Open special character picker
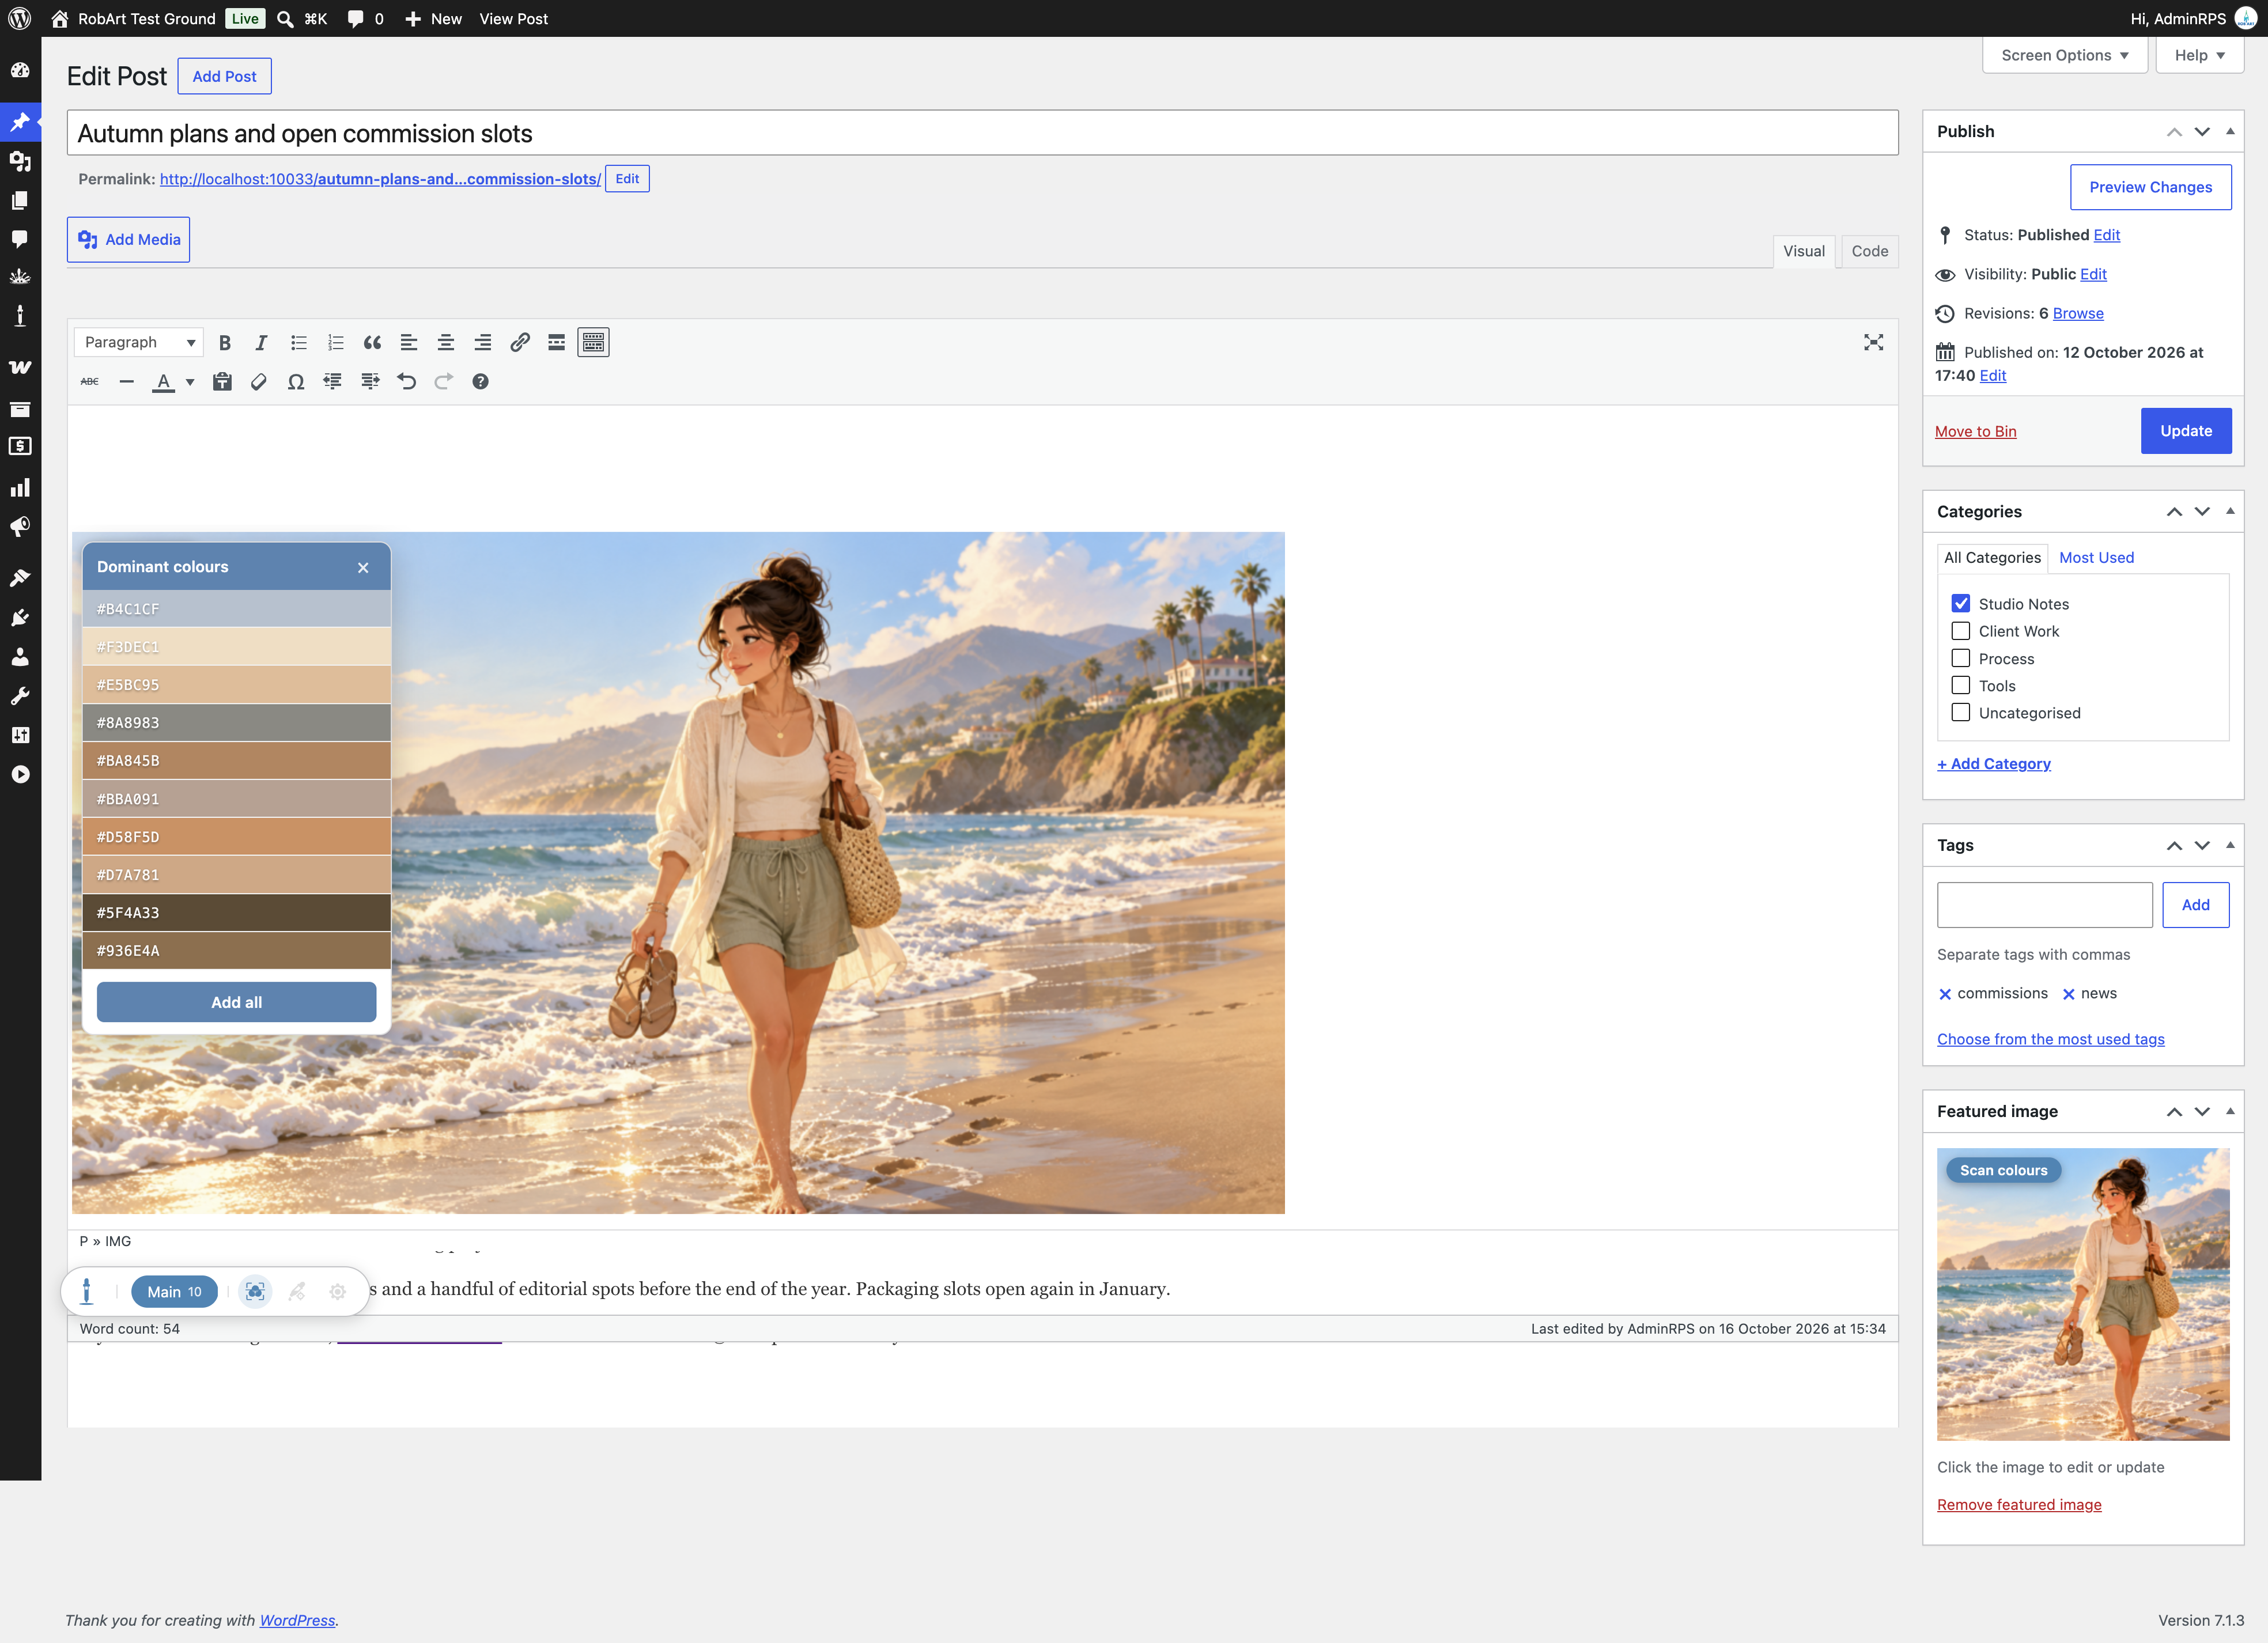Image resolution: width=2268 pixels, height=1643 pixels. [296, 382]
